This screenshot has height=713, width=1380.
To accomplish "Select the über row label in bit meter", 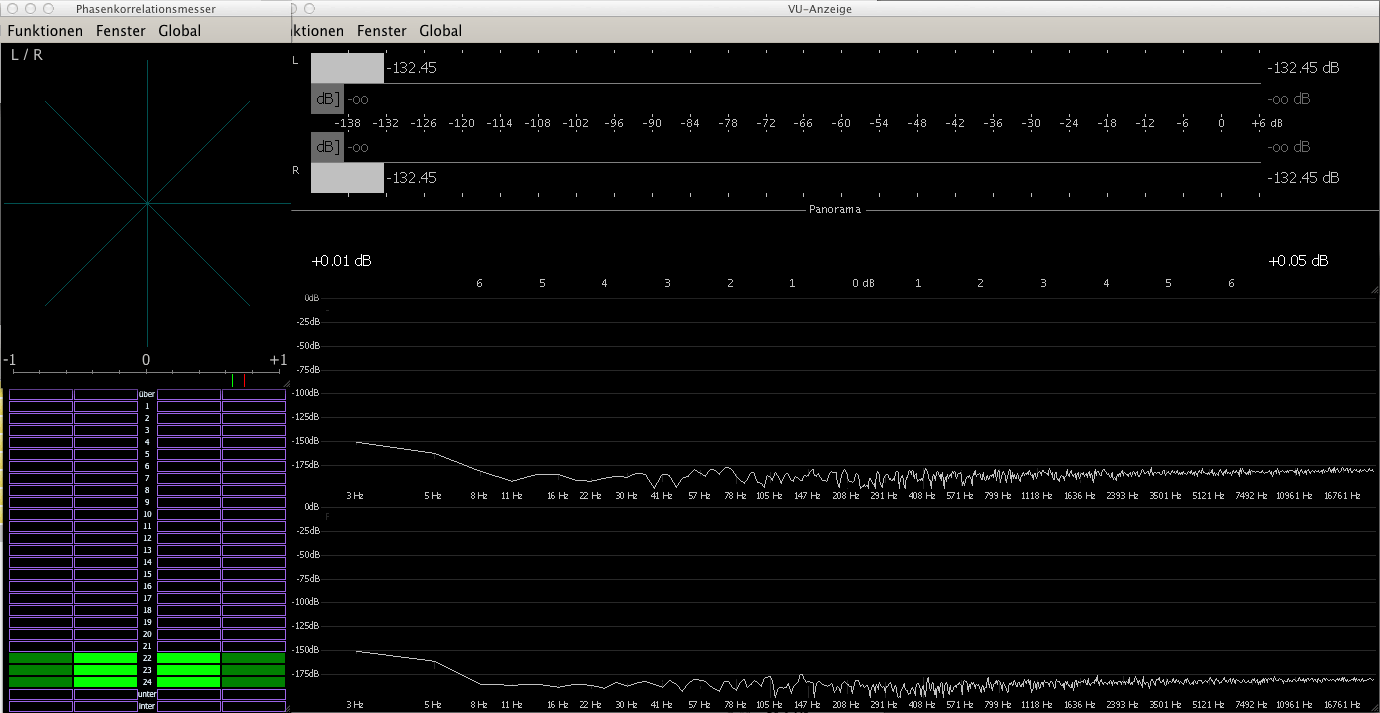I will pyautogui.click(x=147, y=394).
